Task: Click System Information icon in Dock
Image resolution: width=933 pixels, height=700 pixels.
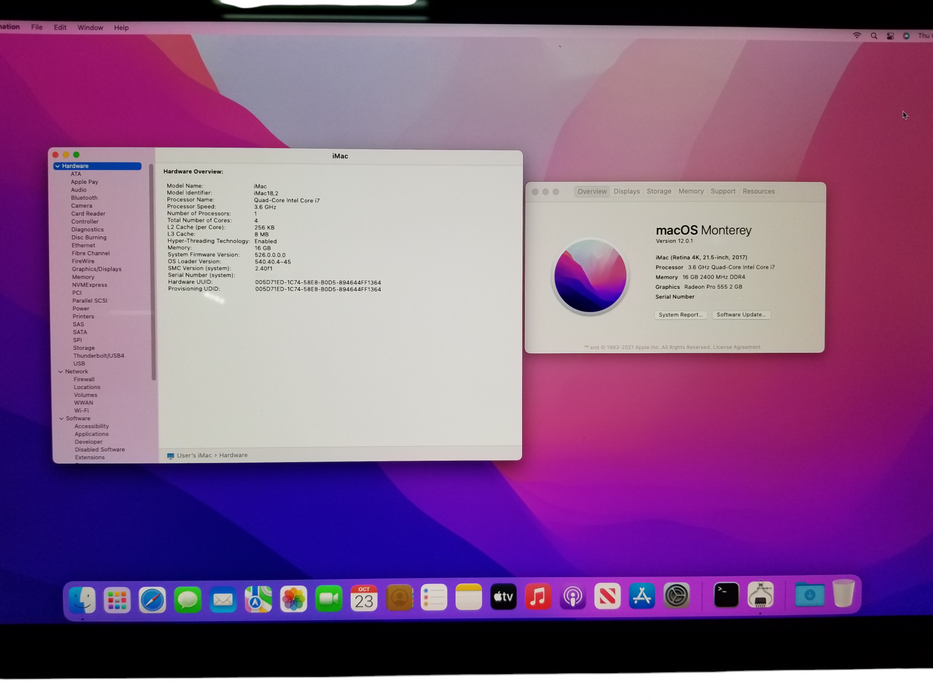Action: (760, 595)
